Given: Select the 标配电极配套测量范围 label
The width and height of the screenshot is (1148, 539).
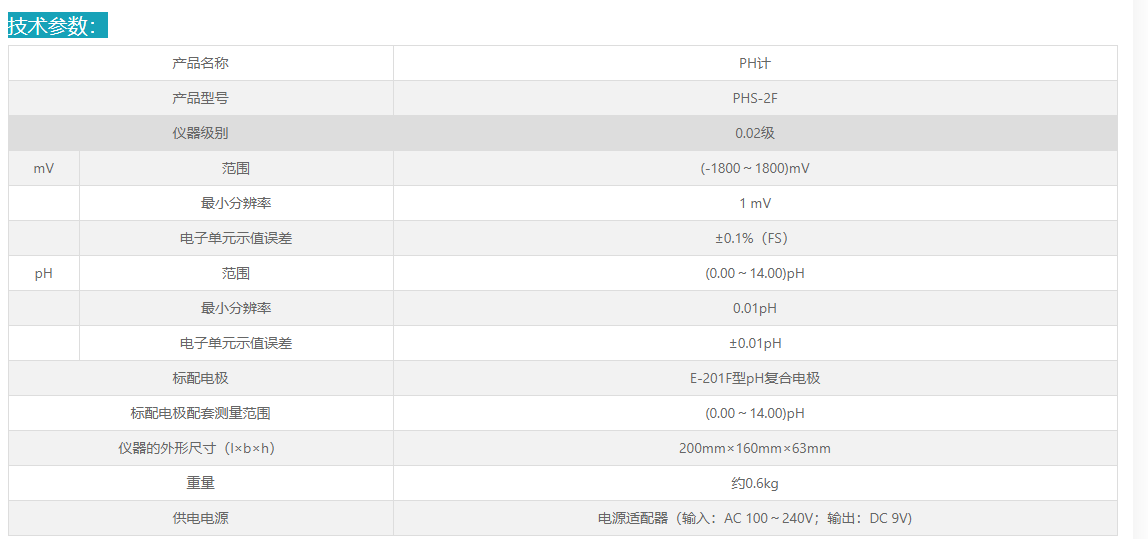Looking at the screenshot, I should [x=200, y=413].
